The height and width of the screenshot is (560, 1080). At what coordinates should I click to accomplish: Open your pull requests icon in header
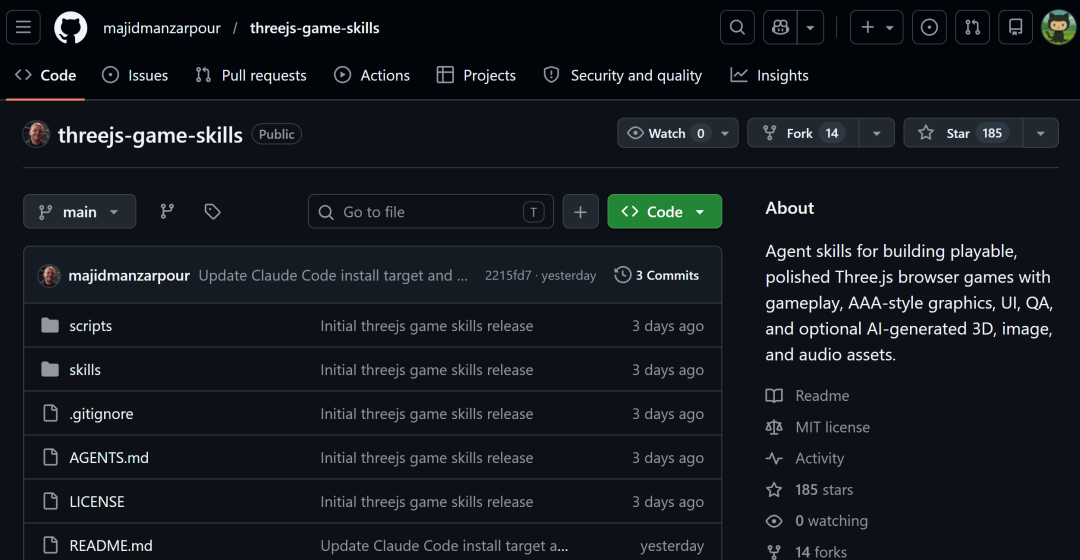(x=973, y=28)
